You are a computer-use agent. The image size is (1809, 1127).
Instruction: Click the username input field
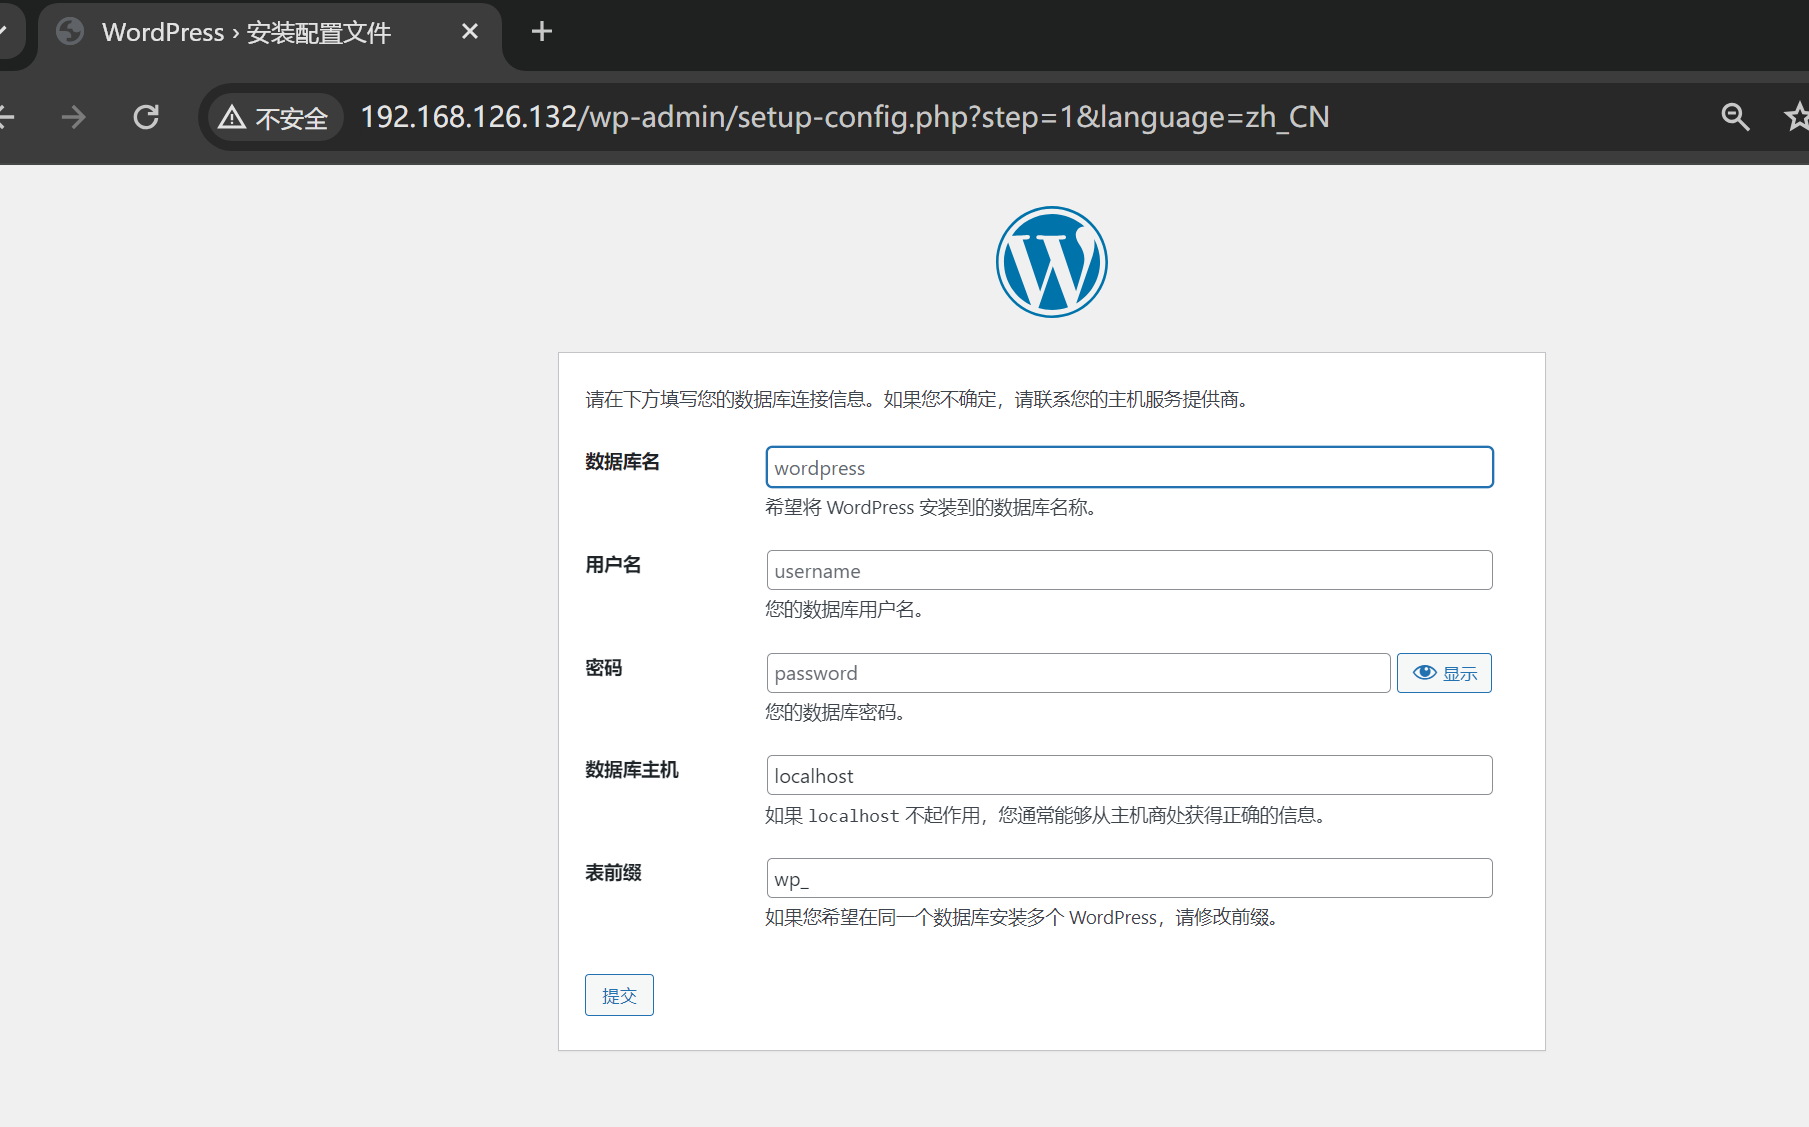click(x=1129, y=571)
